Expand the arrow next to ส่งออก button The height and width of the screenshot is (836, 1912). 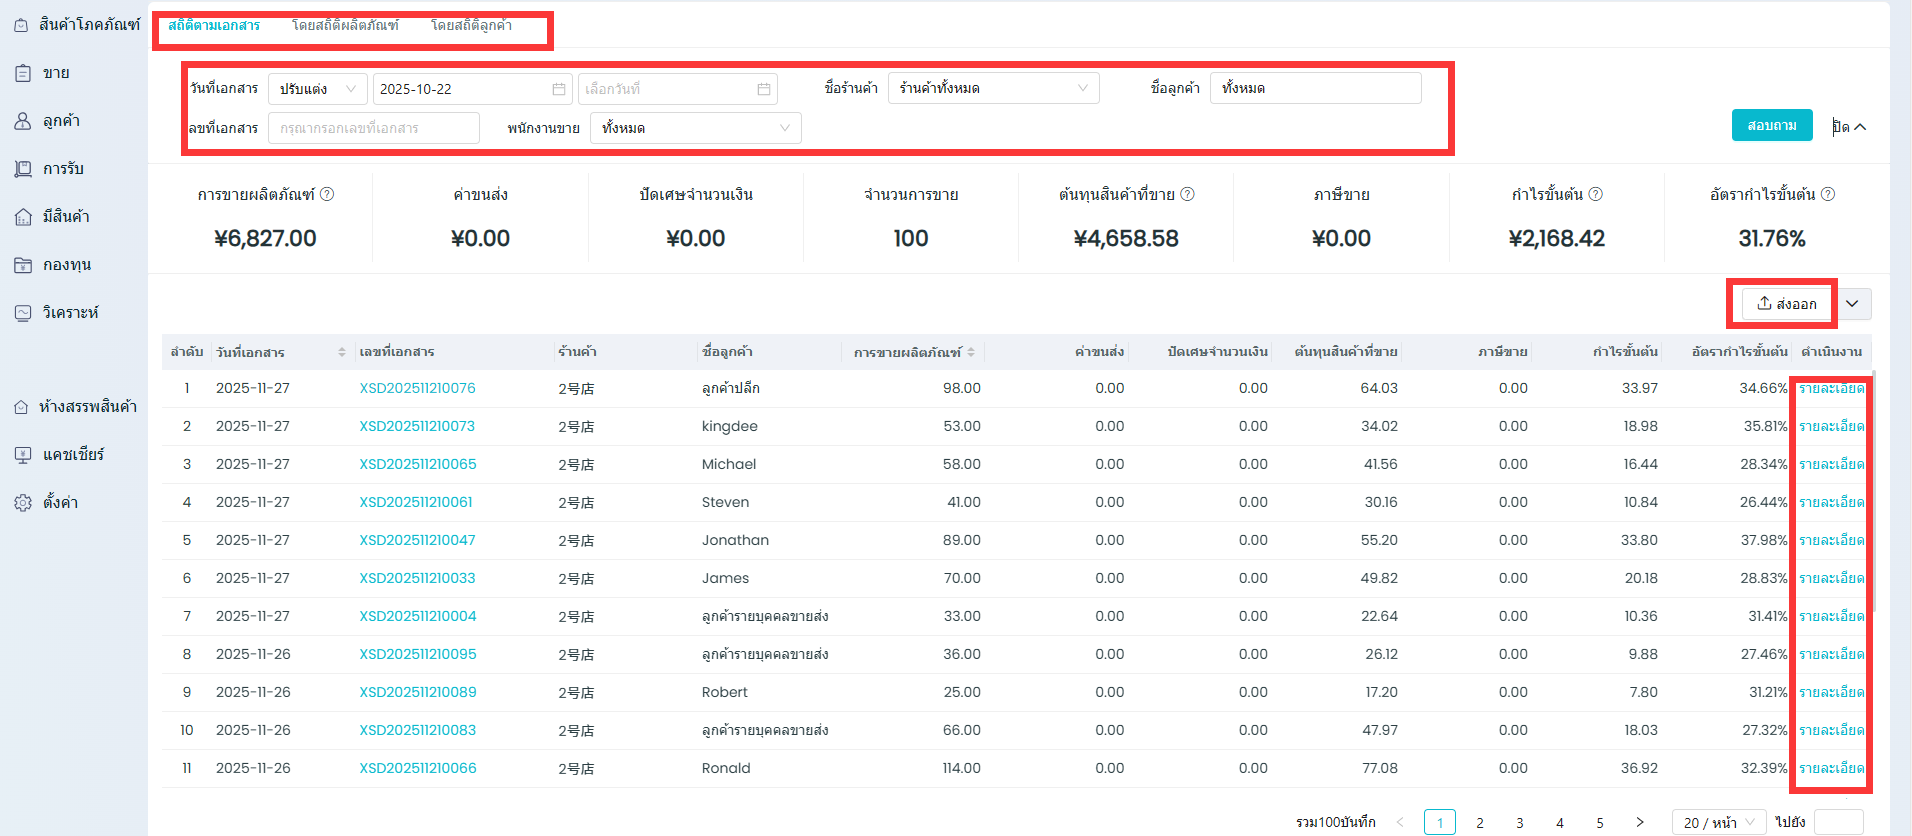click(x=1852, y=304)
